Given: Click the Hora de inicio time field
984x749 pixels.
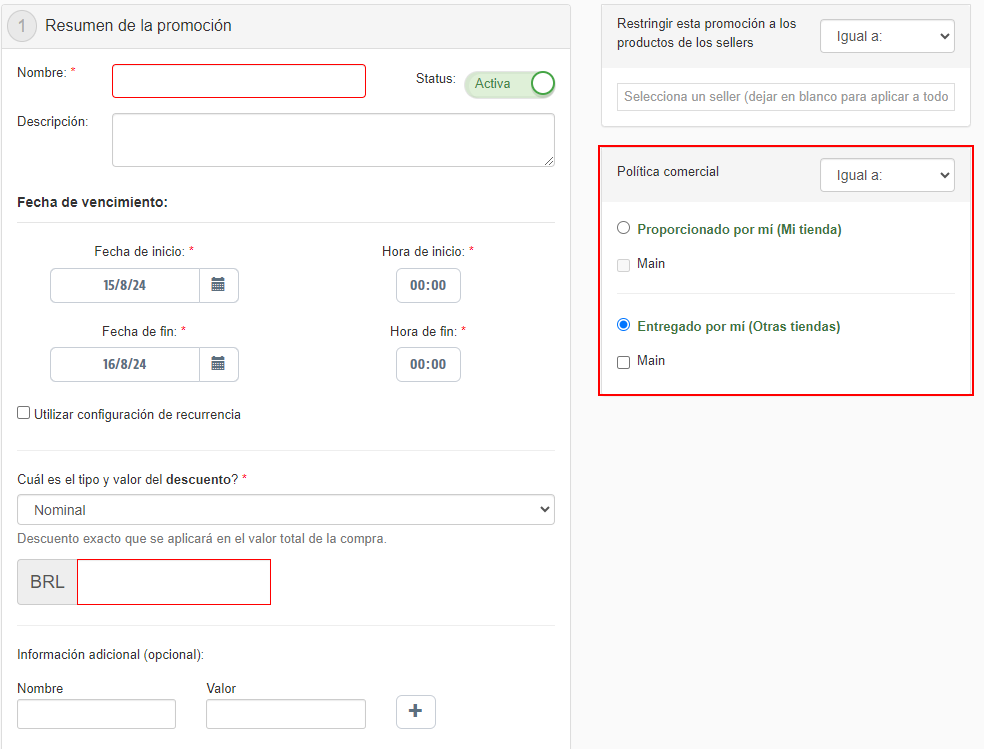Looking at the screenshot, I should (x=428, y=285).
